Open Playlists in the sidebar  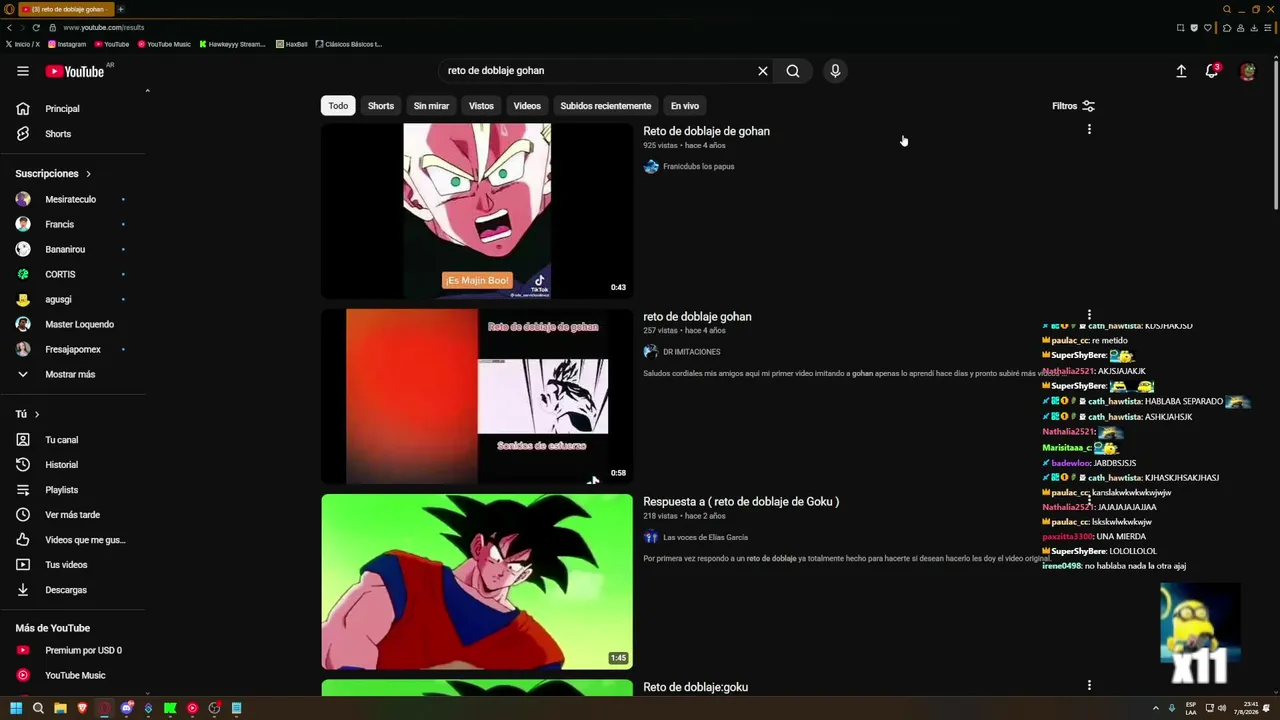[x=75, y=490]
